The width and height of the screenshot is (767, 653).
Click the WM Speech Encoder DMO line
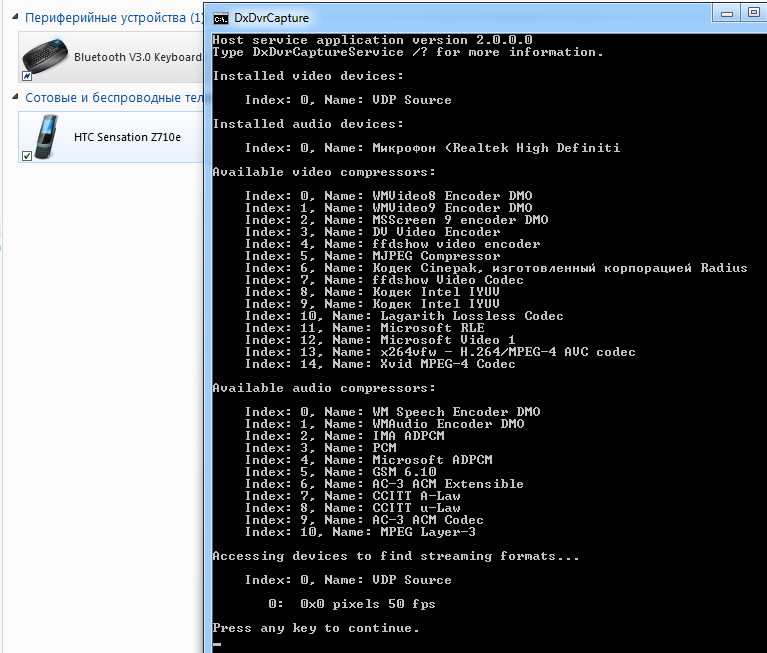392,412
